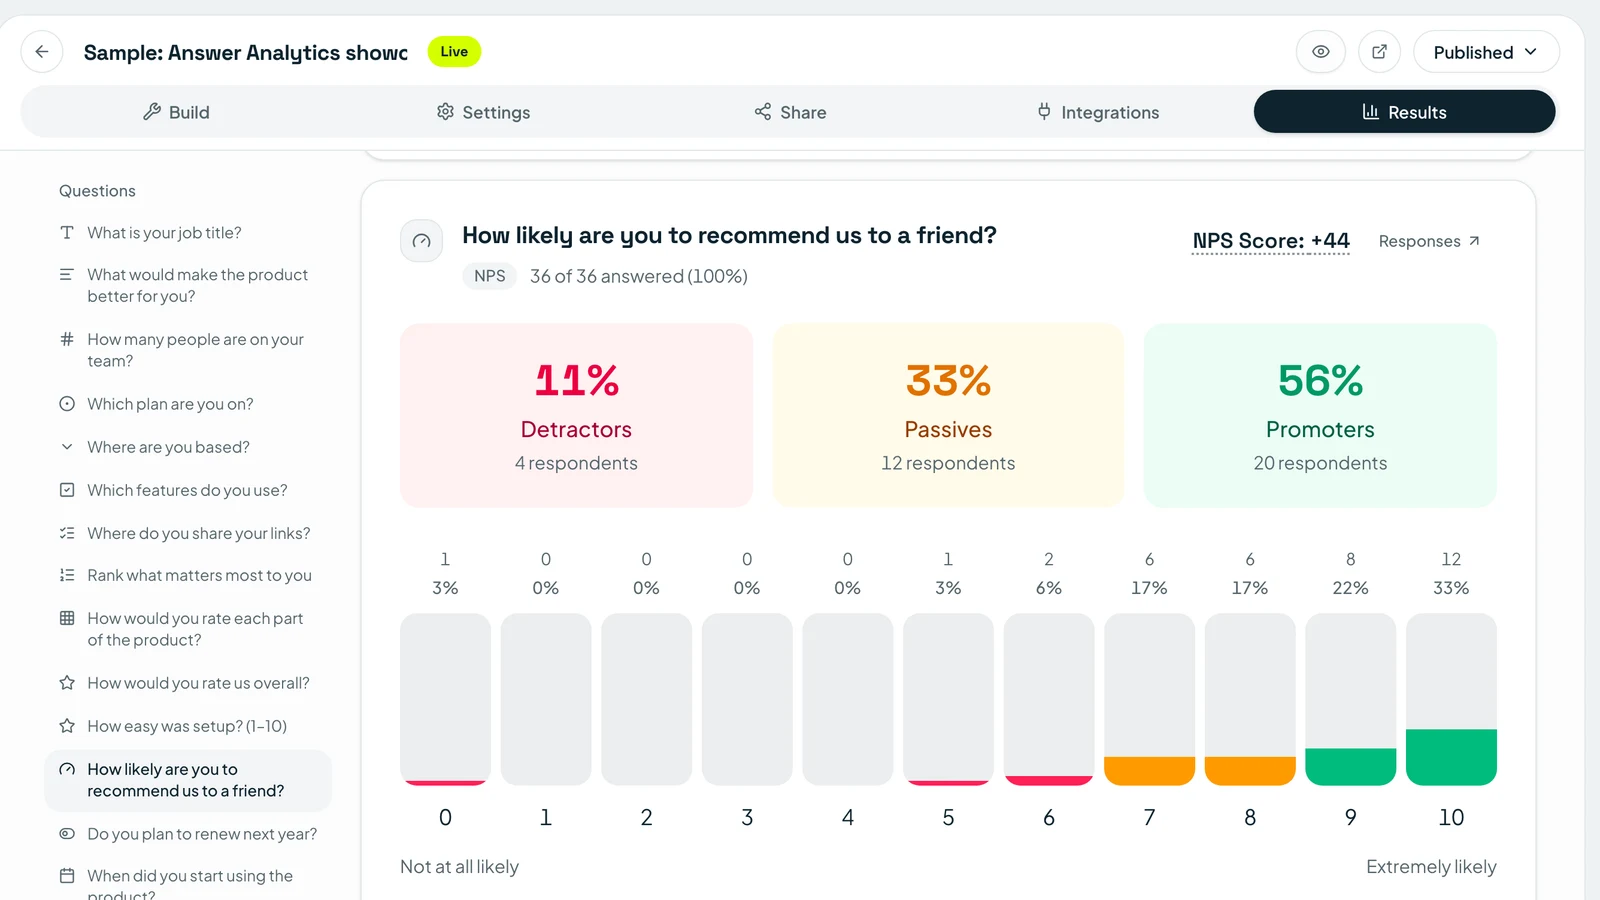Go back using the arrow button

click(42, 52)
